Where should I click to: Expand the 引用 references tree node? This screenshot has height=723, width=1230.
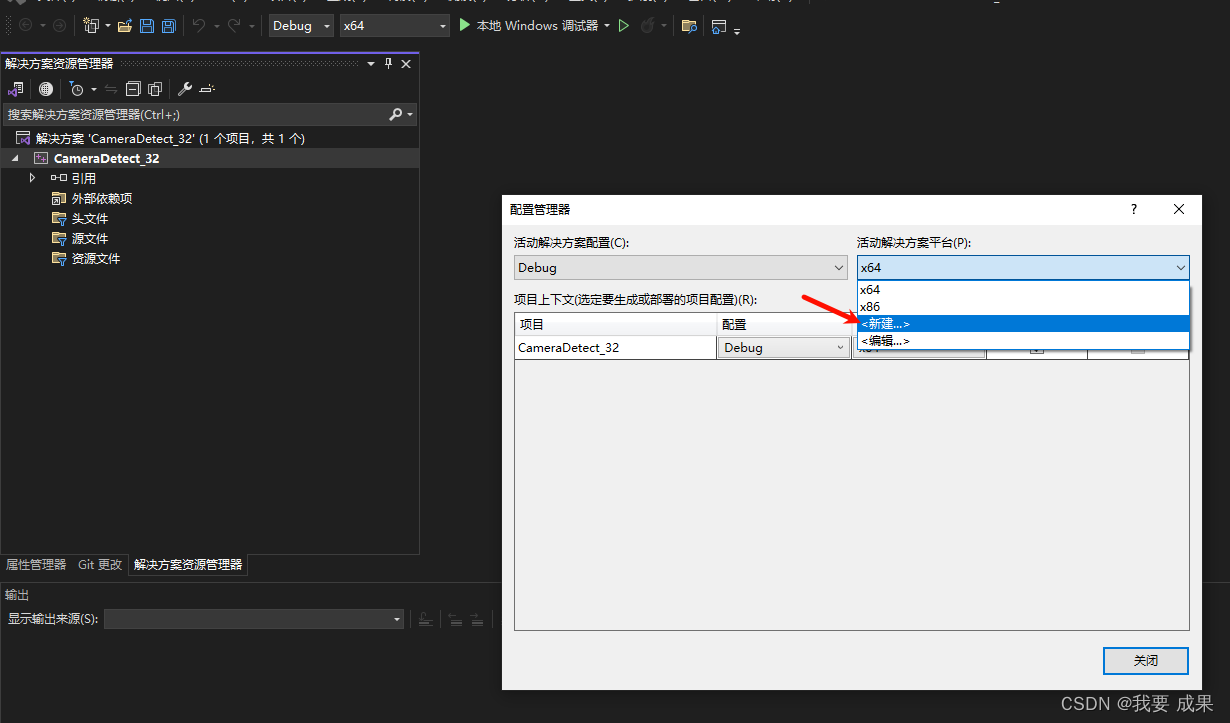(32, 178)
